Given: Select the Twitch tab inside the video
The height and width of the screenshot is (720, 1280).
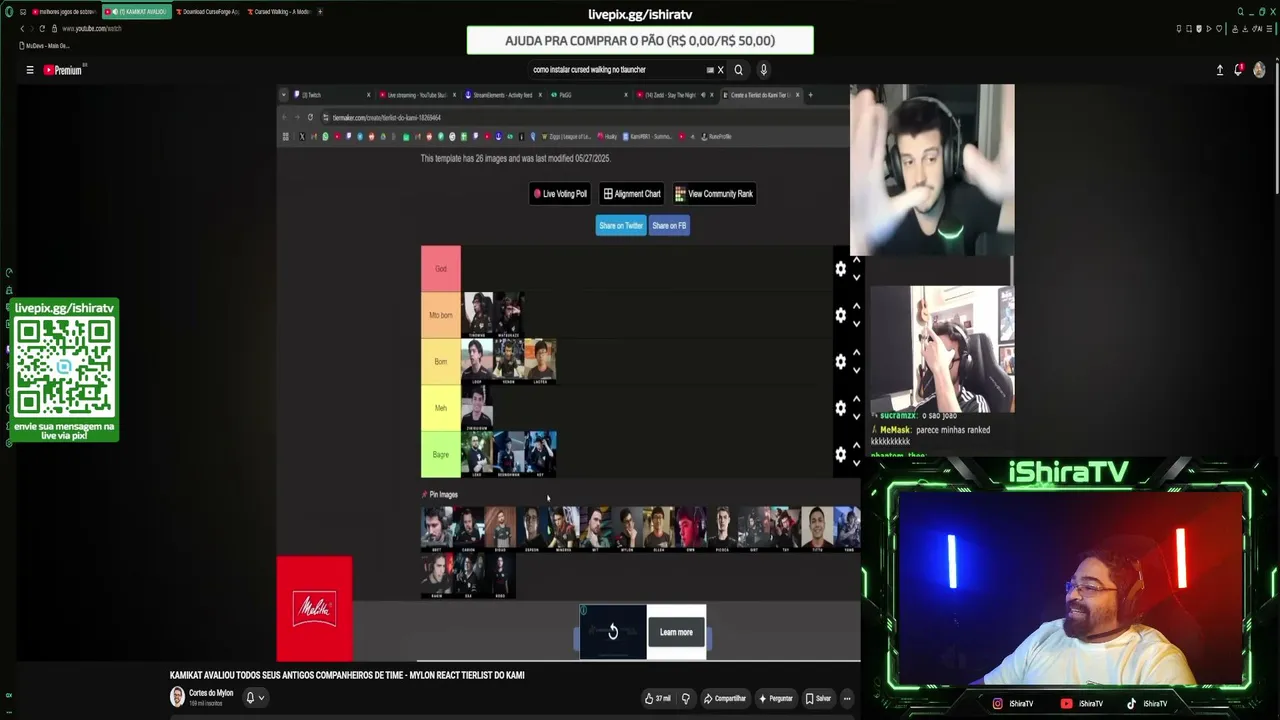Looking at the screenshot, I should tap(332, 95).
